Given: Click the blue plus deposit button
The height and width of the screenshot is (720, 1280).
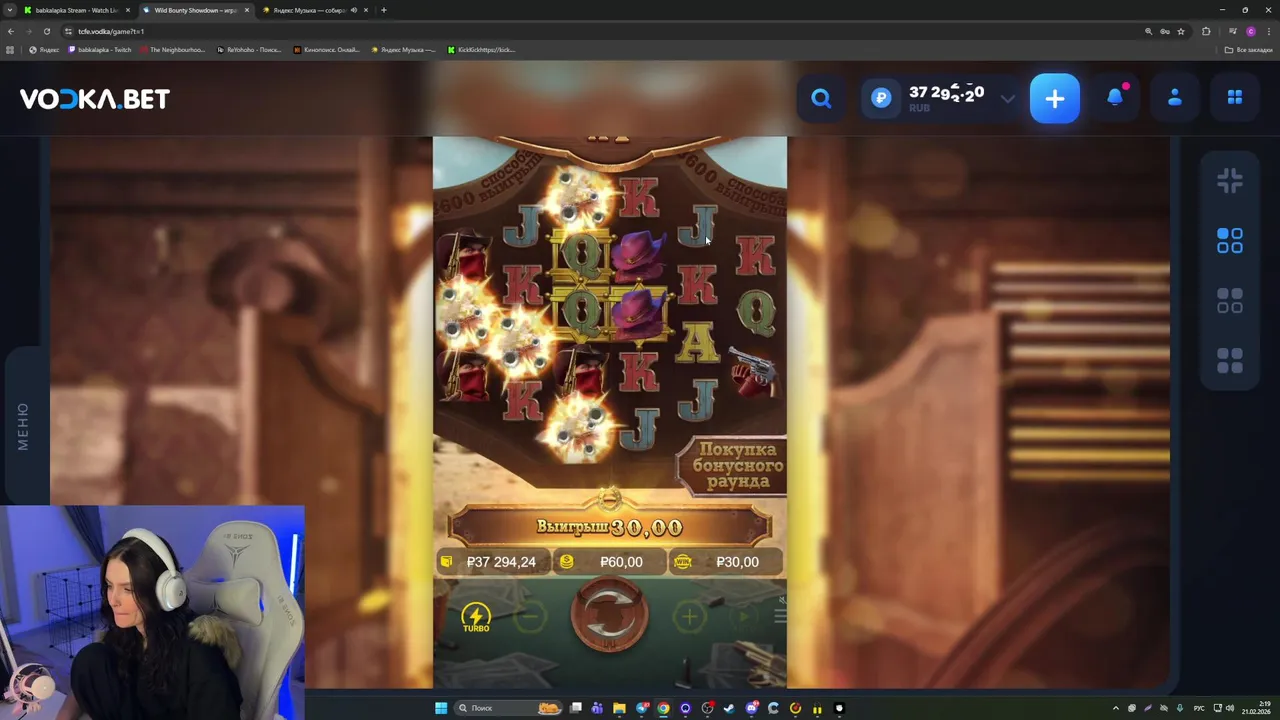Looking at the screenshot, I should [x=1055, y=98].
